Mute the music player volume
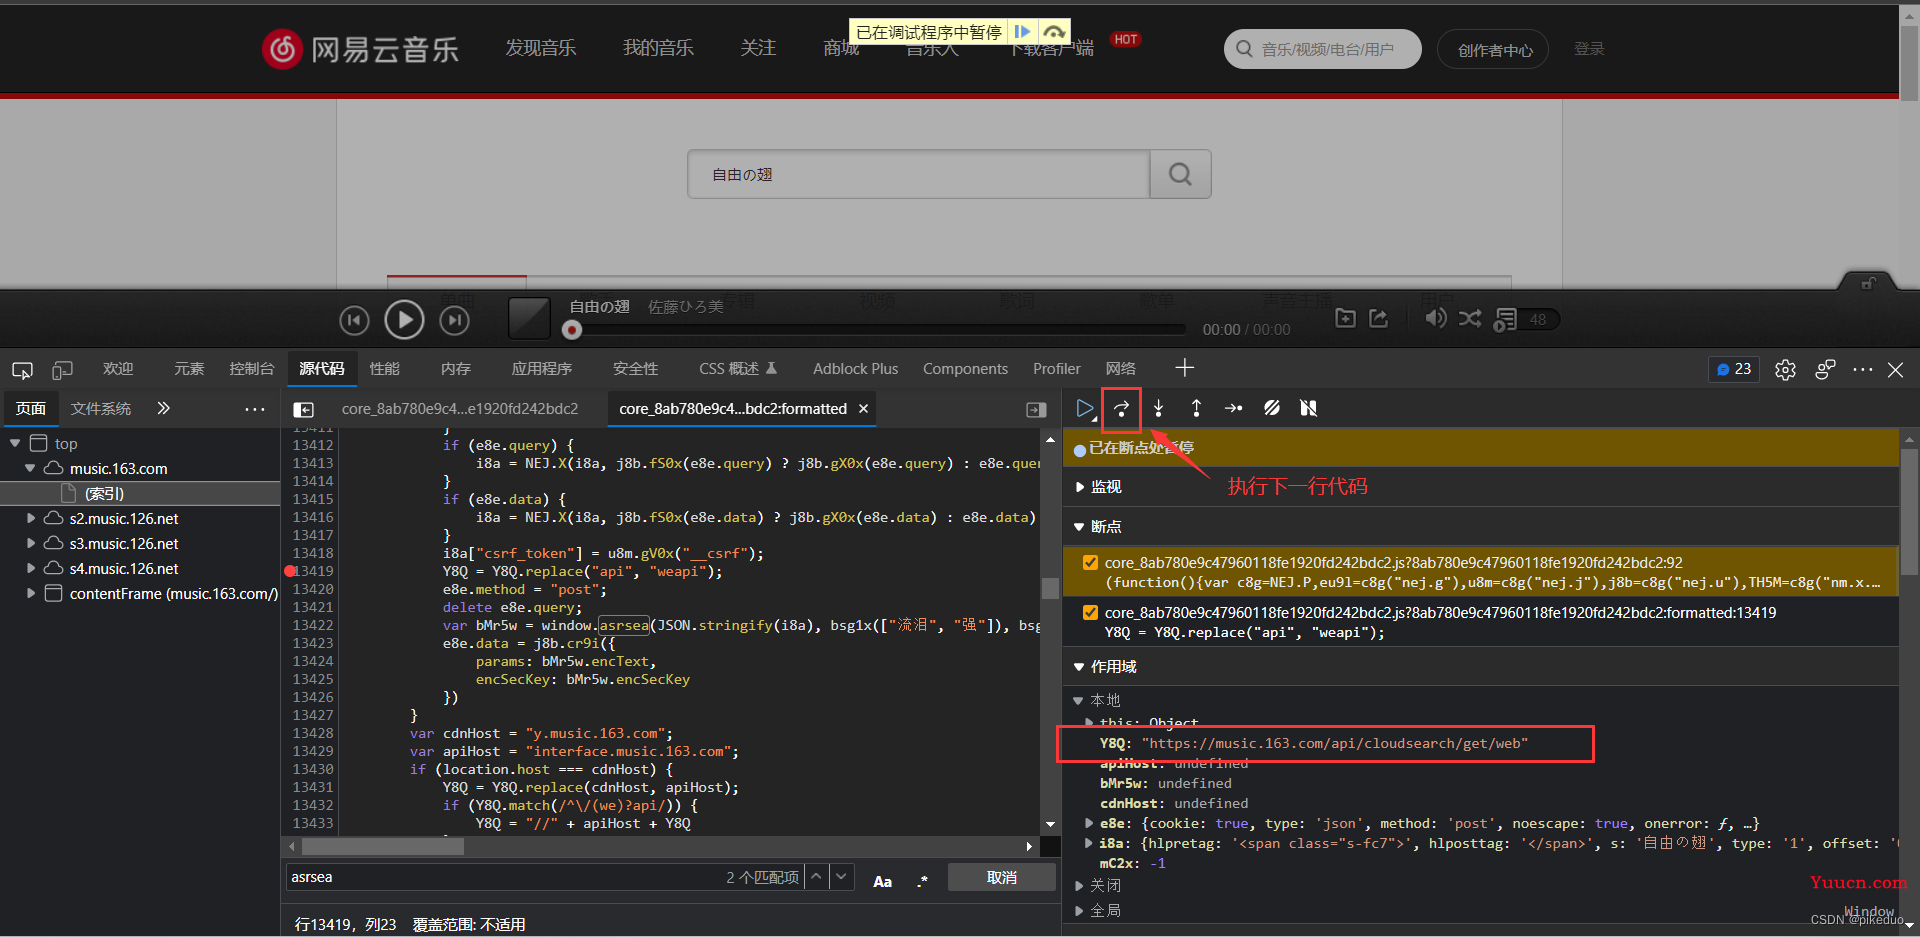 pyautogui.click(x=1435, y=318)
